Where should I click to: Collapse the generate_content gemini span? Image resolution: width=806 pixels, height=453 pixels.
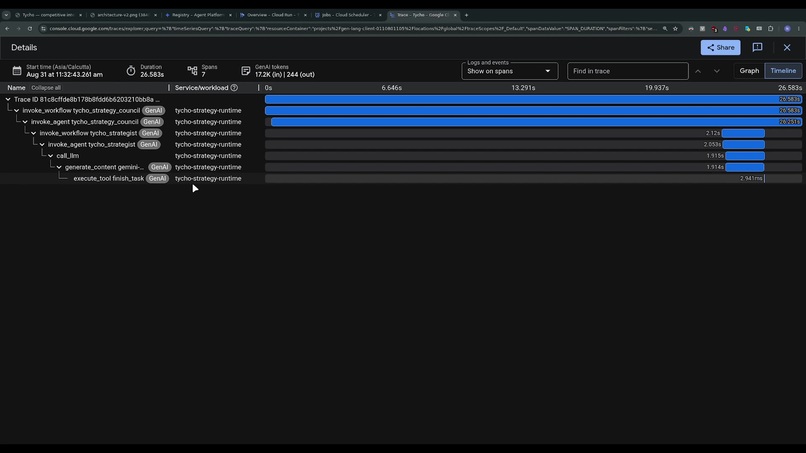tap(59, 167)
